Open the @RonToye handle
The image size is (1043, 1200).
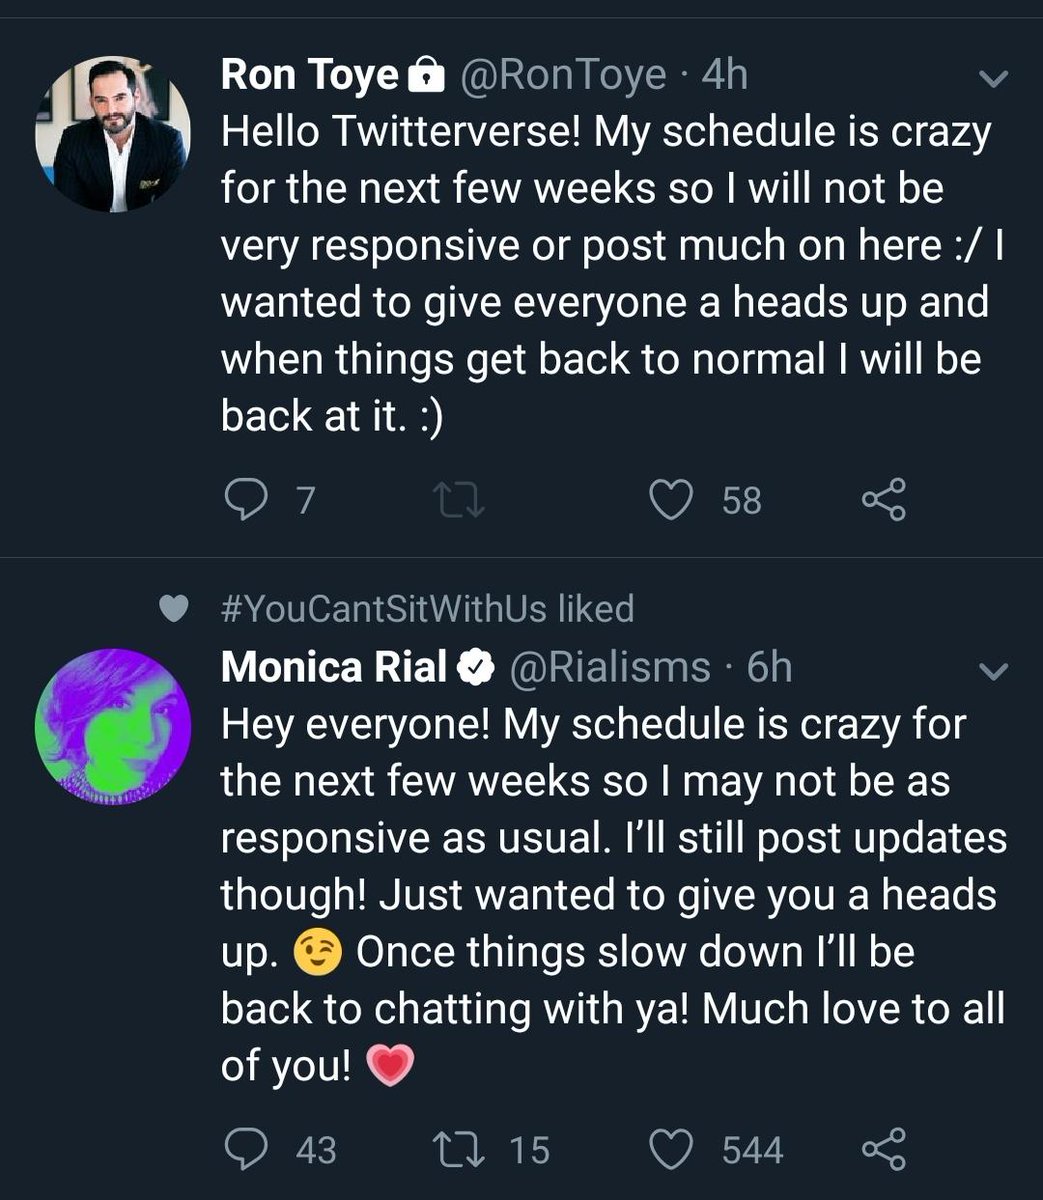pos(562,75)
